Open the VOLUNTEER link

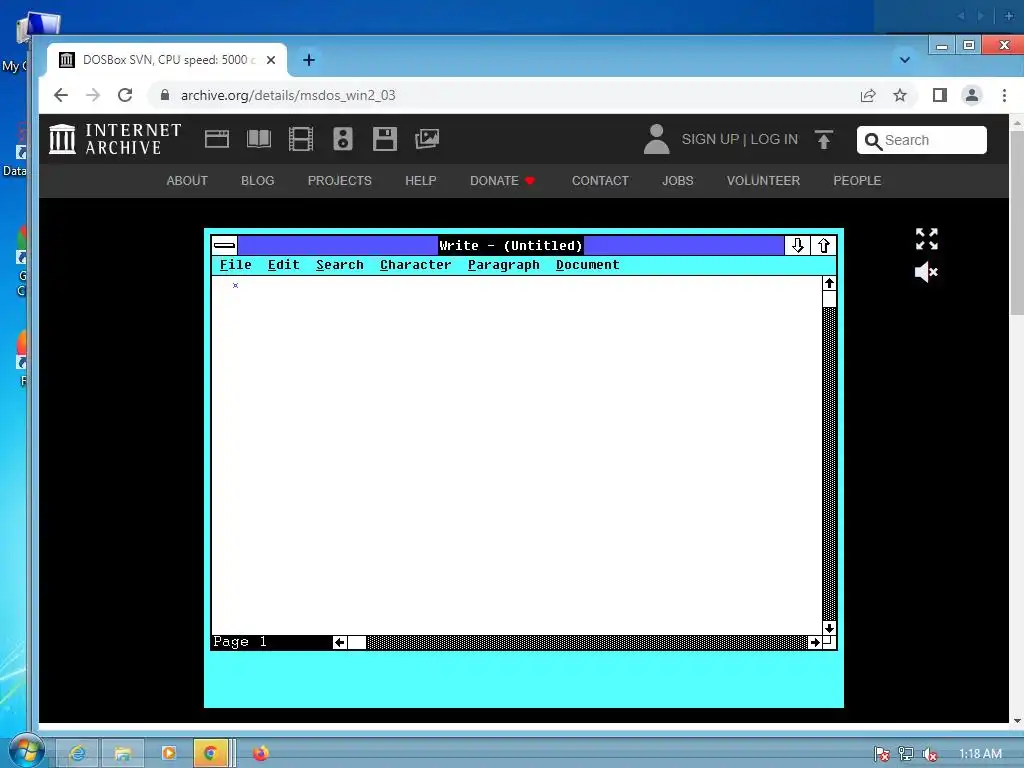pyautogui.click(x=763, y=181)
